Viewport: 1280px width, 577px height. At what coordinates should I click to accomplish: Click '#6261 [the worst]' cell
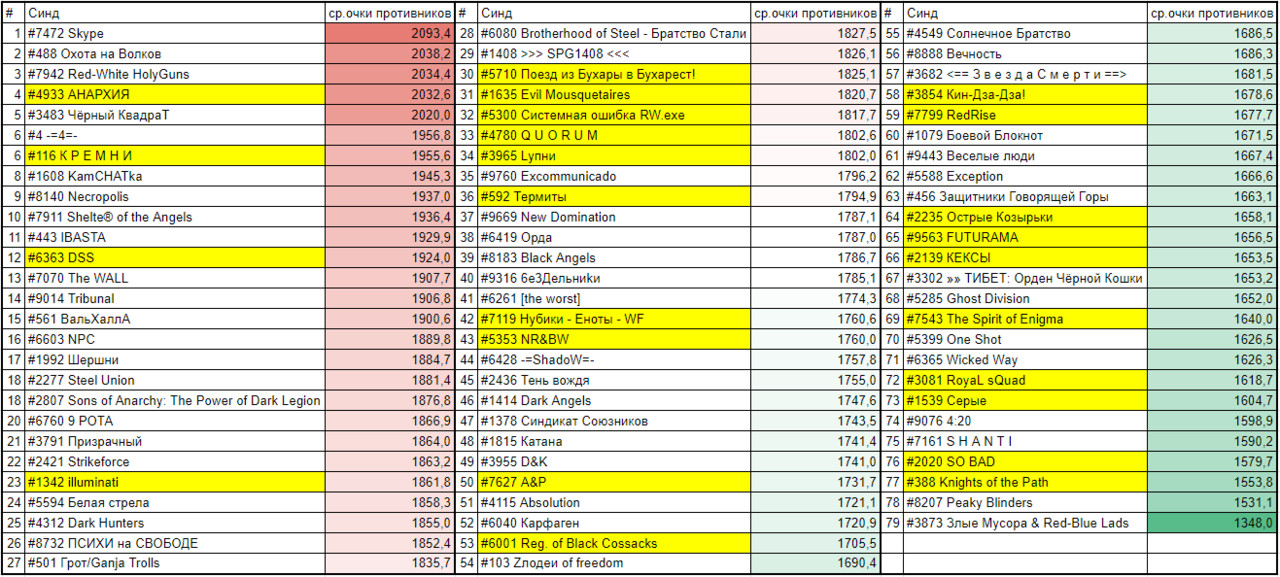click(x=613, y=298)
